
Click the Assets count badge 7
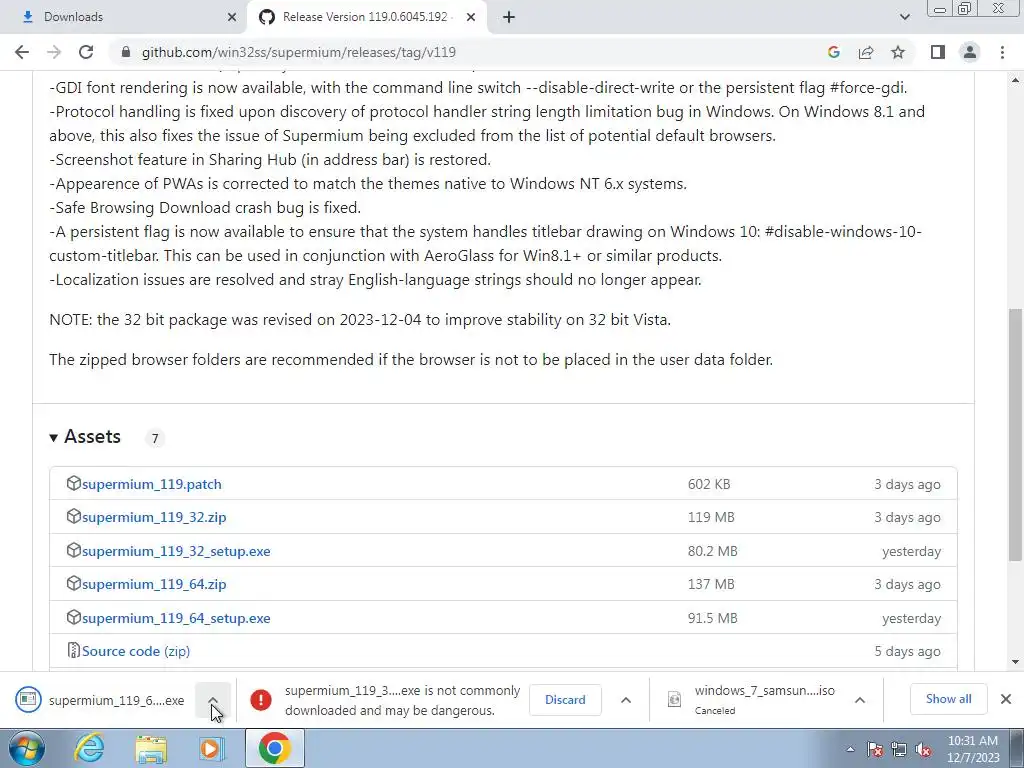coord(155,438)
